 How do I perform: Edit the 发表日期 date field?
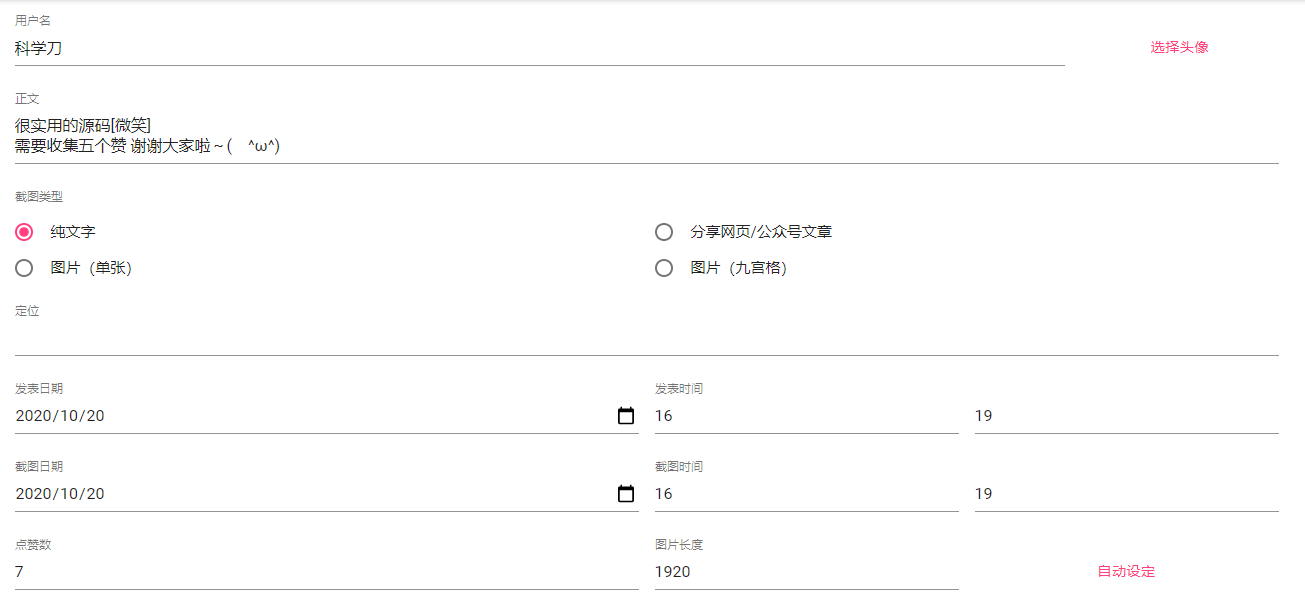tap(300, 416)
